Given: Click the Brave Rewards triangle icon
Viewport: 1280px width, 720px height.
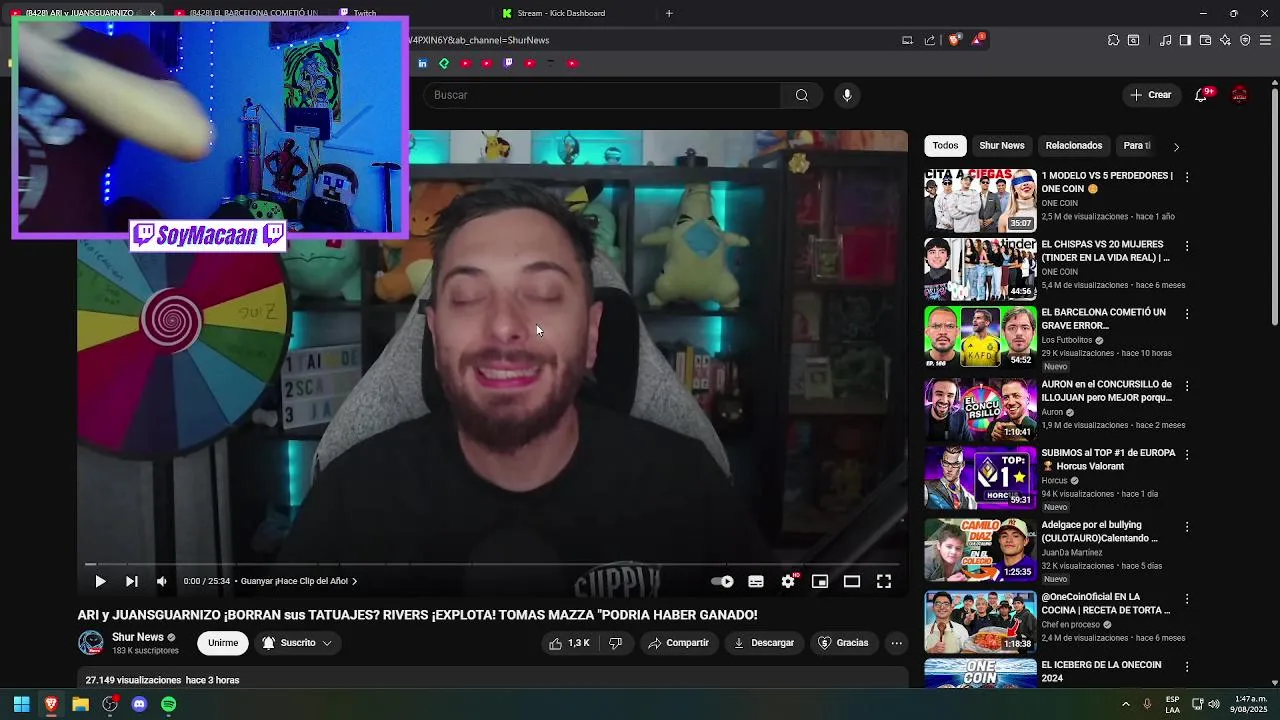Looking at the screenshot, I should pyautogui.click(x=977, y=40).
